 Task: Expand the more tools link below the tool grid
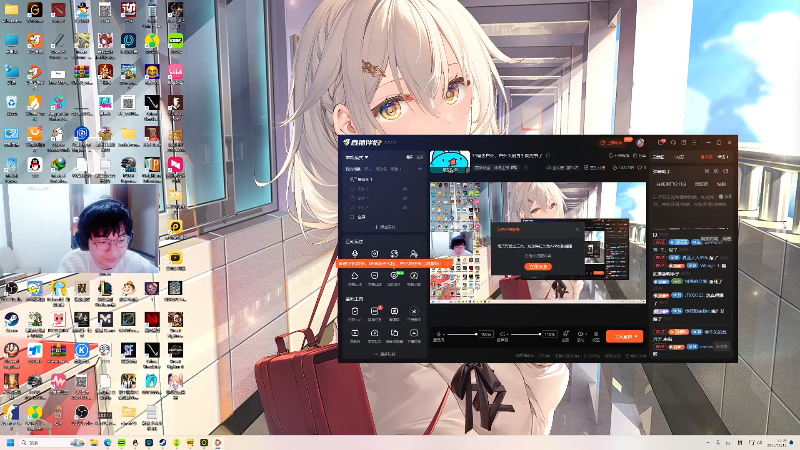coord(385,354)
